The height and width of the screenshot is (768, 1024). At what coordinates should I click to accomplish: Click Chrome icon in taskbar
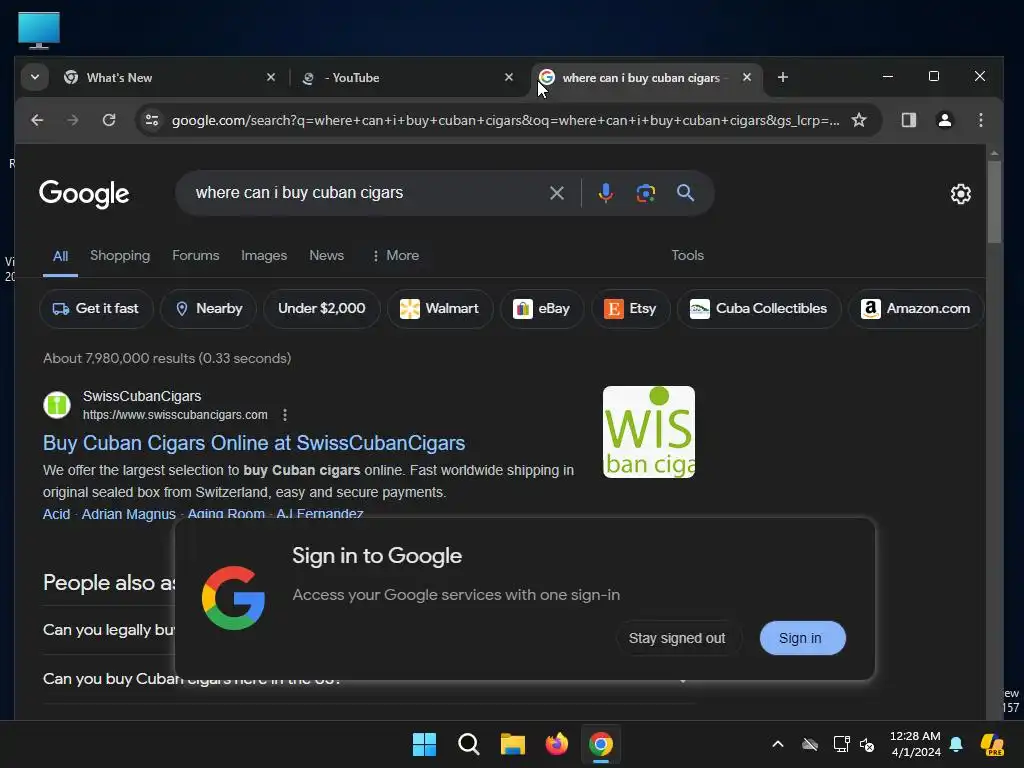(x=601, y=744)
